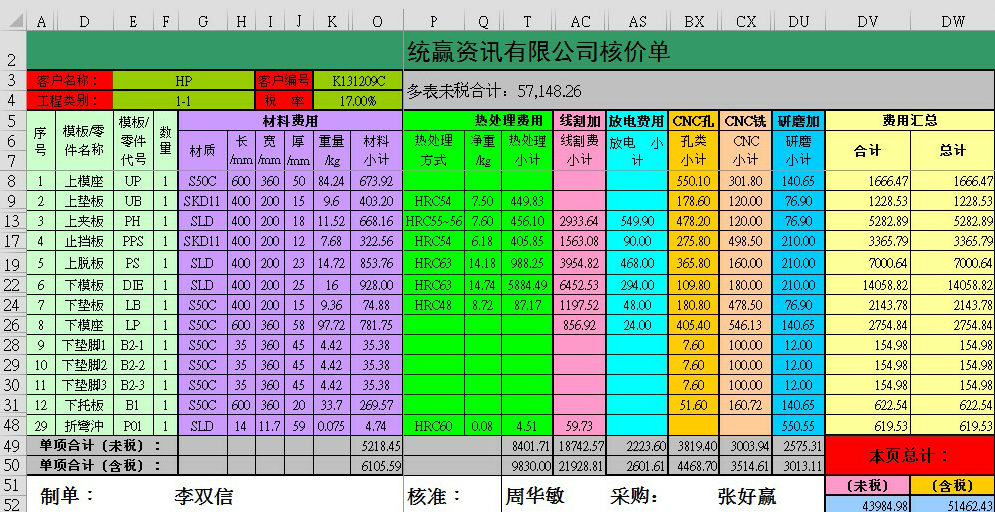995x512 pixels.
Task: Select column AC by its header
Action: (579, 22)
